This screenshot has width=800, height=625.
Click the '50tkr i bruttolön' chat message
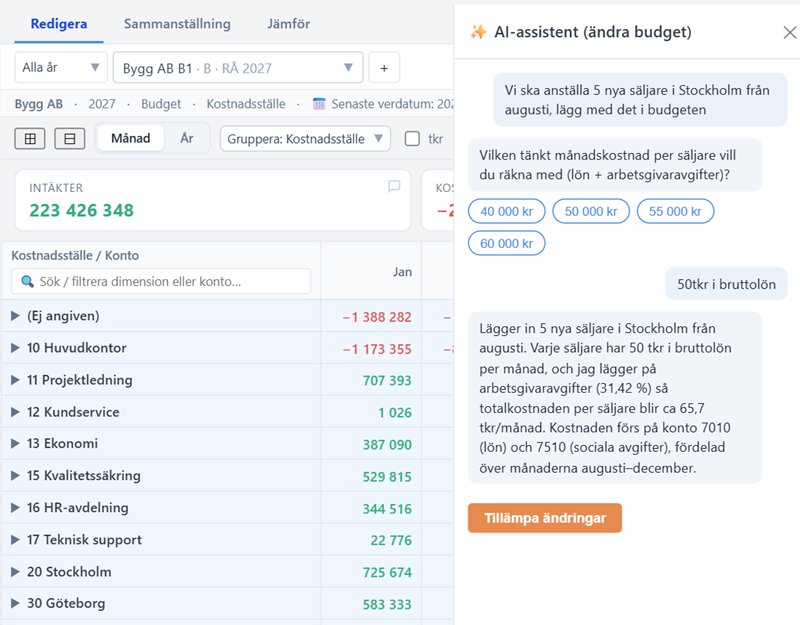[726, 284]
